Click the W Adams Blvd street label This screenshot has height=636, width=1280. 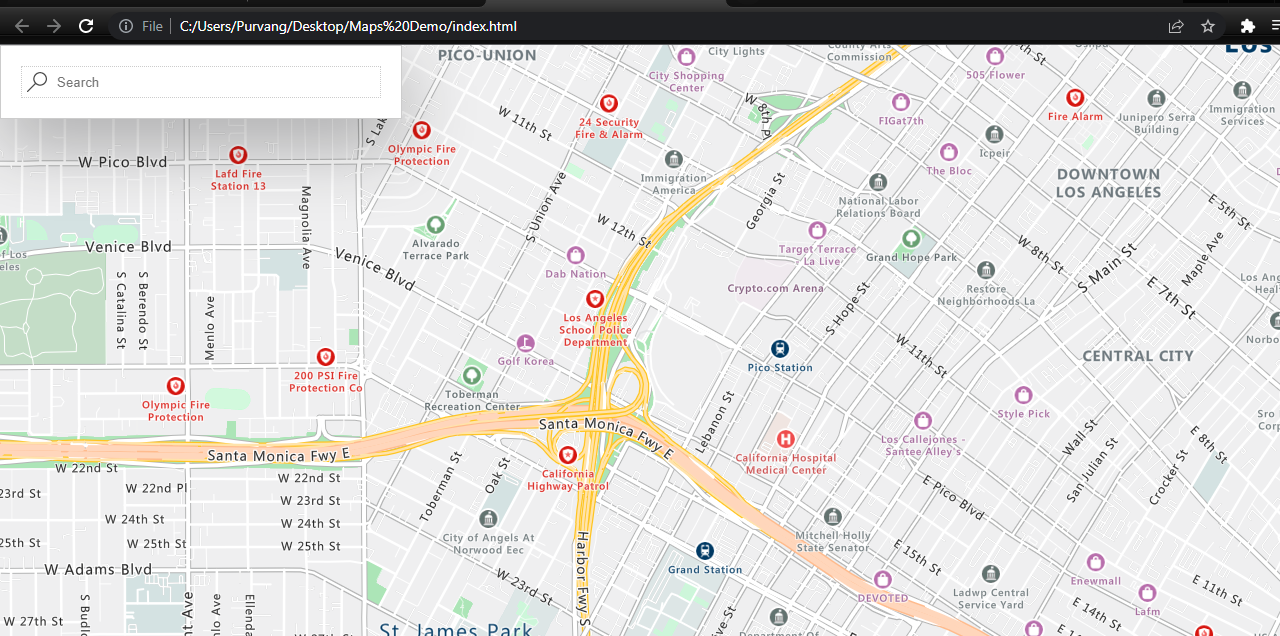click(x=98, y=570)
